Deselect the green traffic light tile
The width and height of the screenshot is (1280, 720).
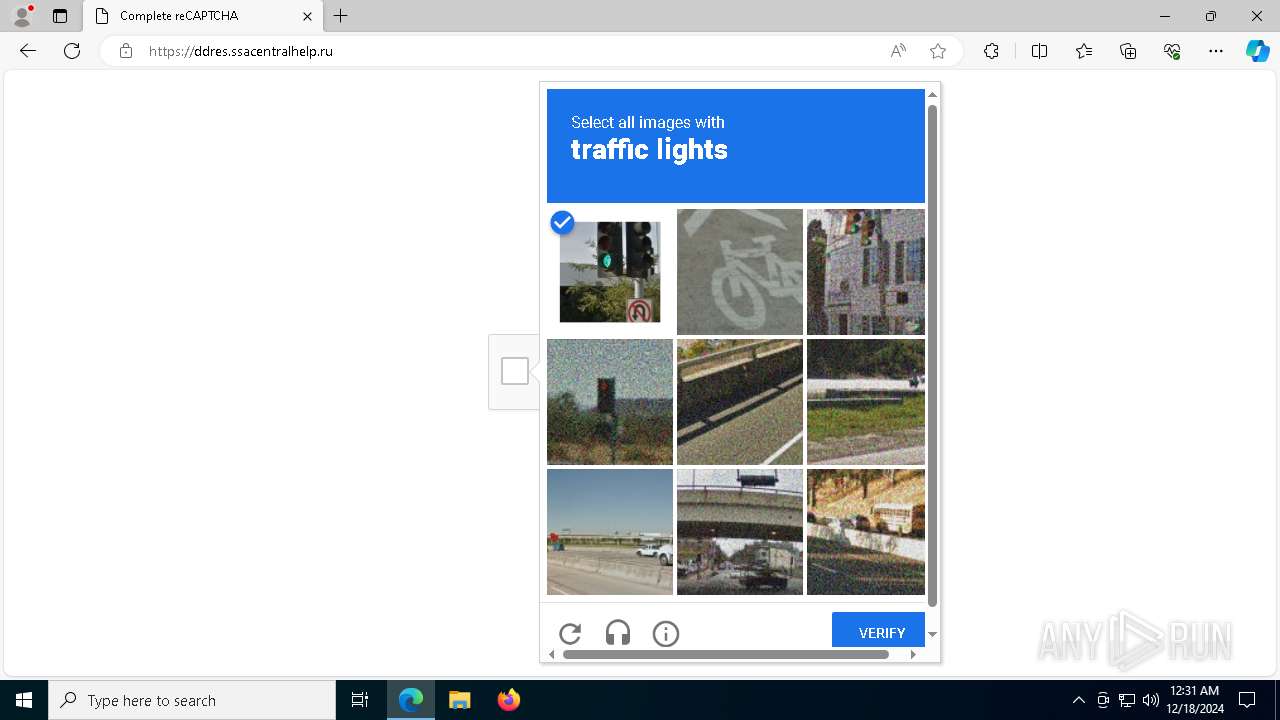coord(610,272)
